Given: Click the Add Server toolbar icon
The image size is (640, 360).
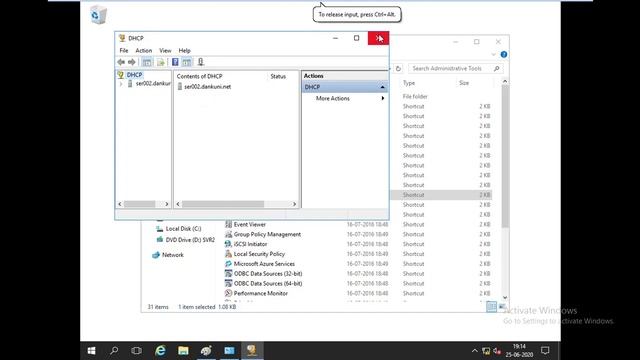Looking at the screenshot, I should point(200,62).
